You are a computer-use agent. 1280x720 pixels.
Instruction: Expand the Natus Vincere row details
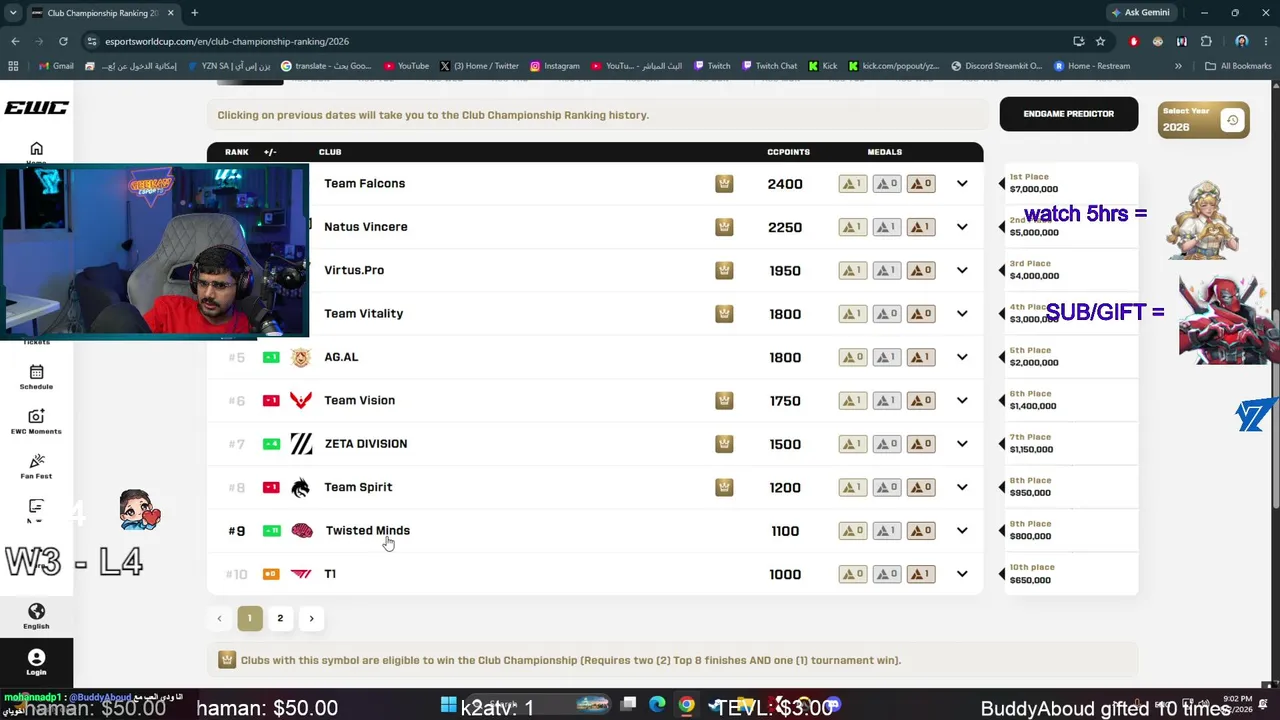click(962, 227)
